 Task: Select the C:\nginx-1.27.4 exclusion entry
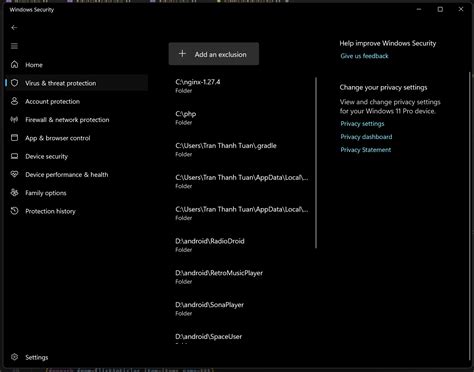coord(242,86)
